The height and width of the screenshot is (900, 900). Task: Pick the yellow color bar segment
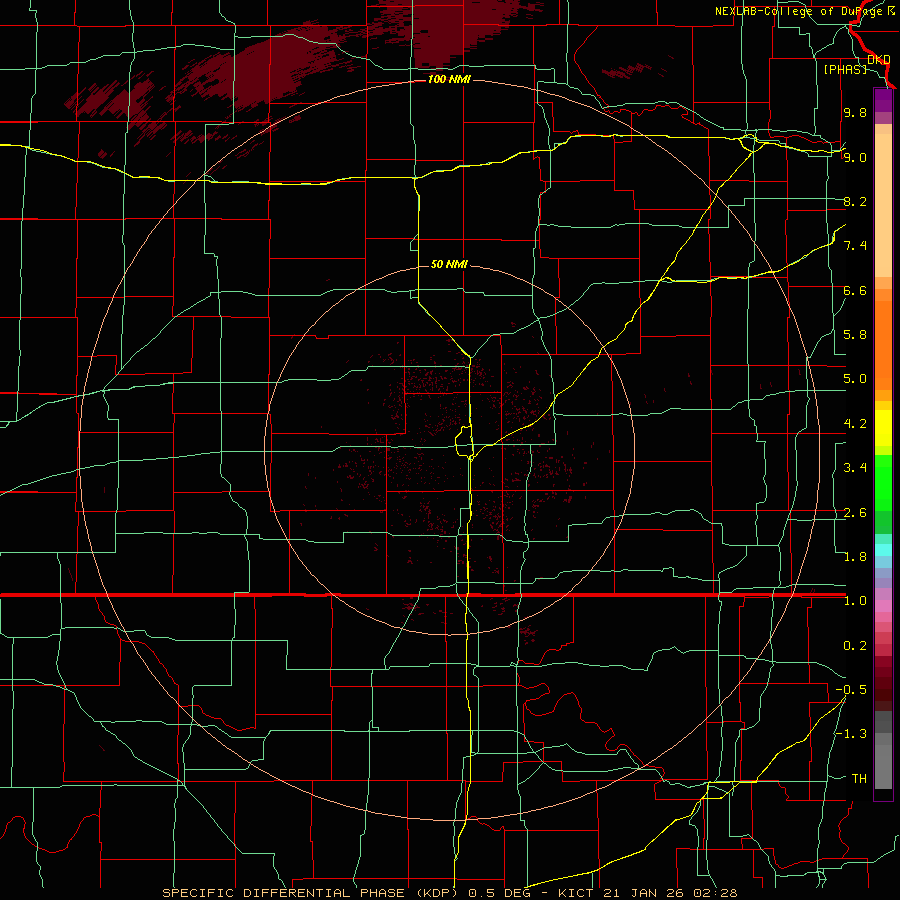pyautogui.click(x=883, y=428)
